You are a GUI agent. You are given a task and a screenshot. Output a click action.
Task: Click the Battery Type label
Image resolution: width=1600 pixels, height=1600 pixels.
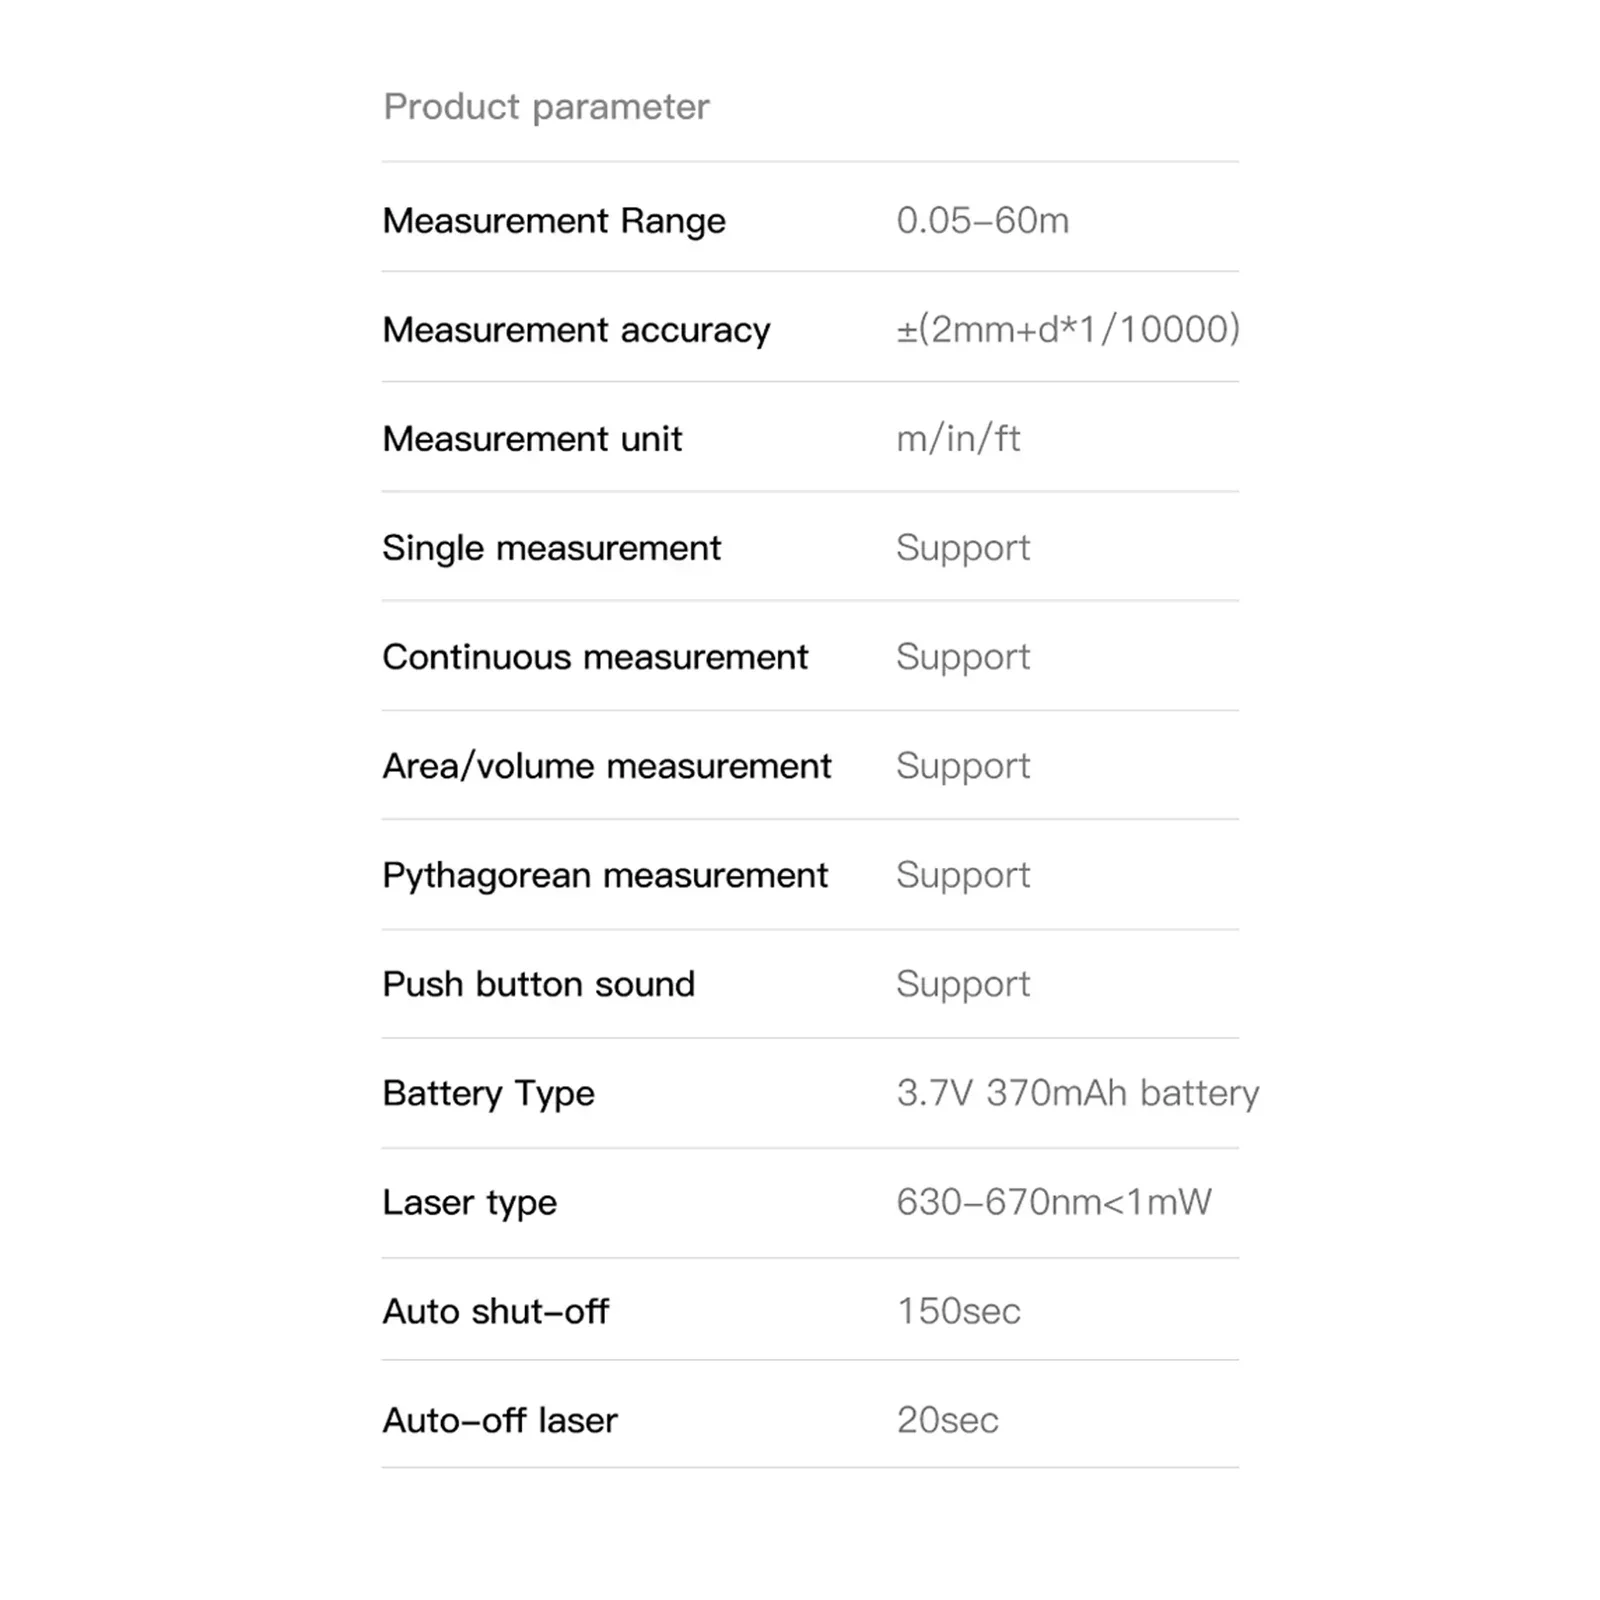[488, 1093]
